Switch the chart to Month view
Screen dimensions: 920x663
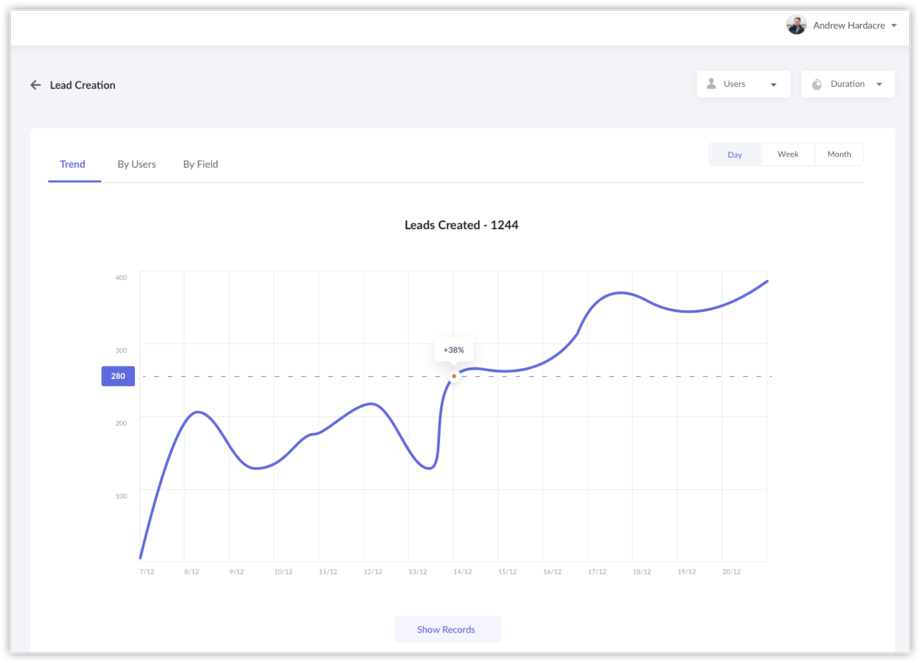coord(839,154)
